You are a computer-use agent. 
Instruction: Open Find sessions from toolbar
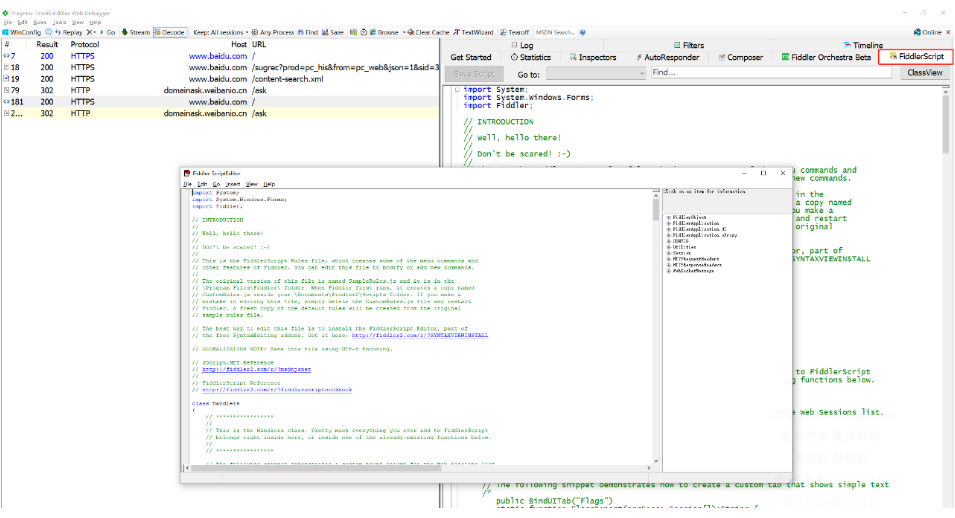coord(308,32)
